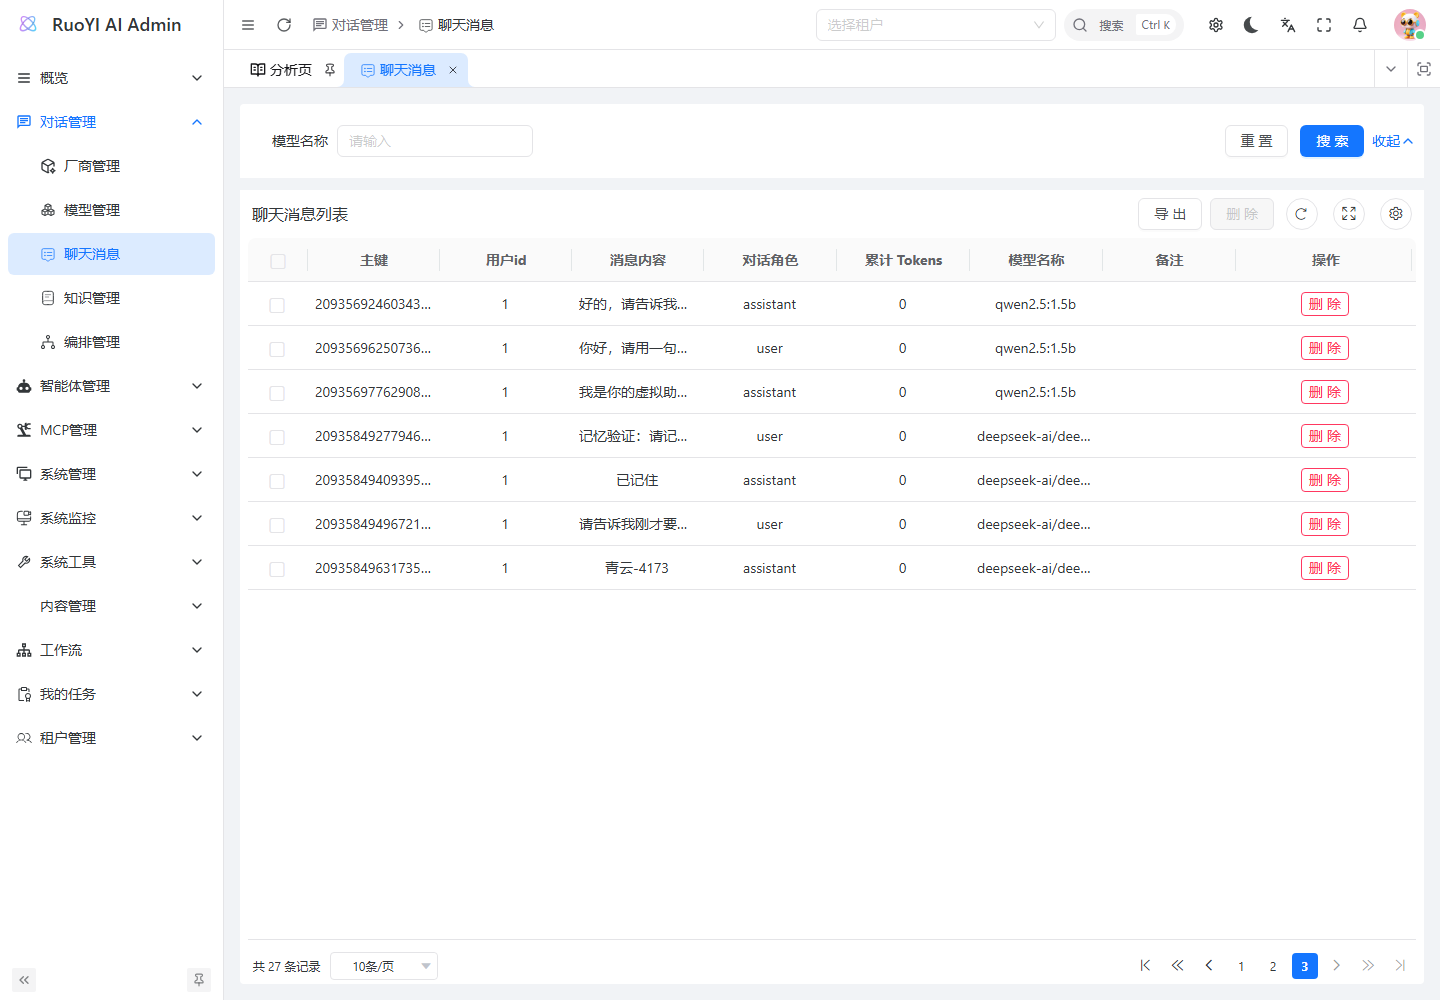
Task: Switch to dark mode moon icon
Action: click(x=1251, y=25)
